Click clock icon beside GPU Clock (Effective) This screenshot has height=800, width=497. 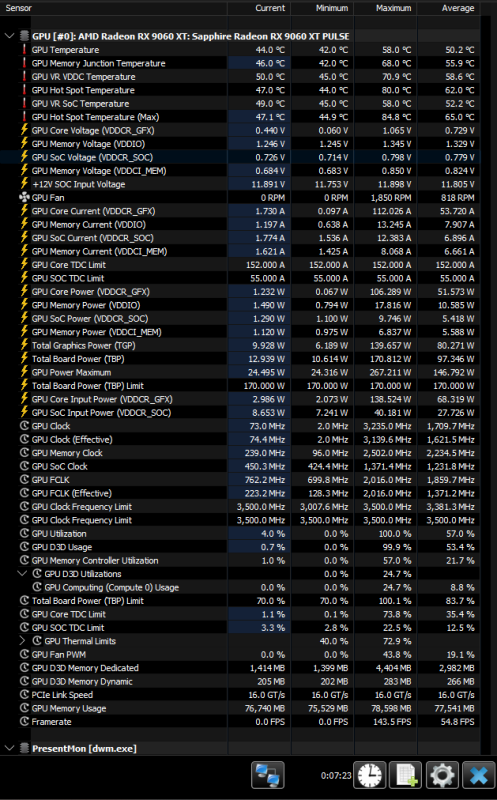pos(24,439)
